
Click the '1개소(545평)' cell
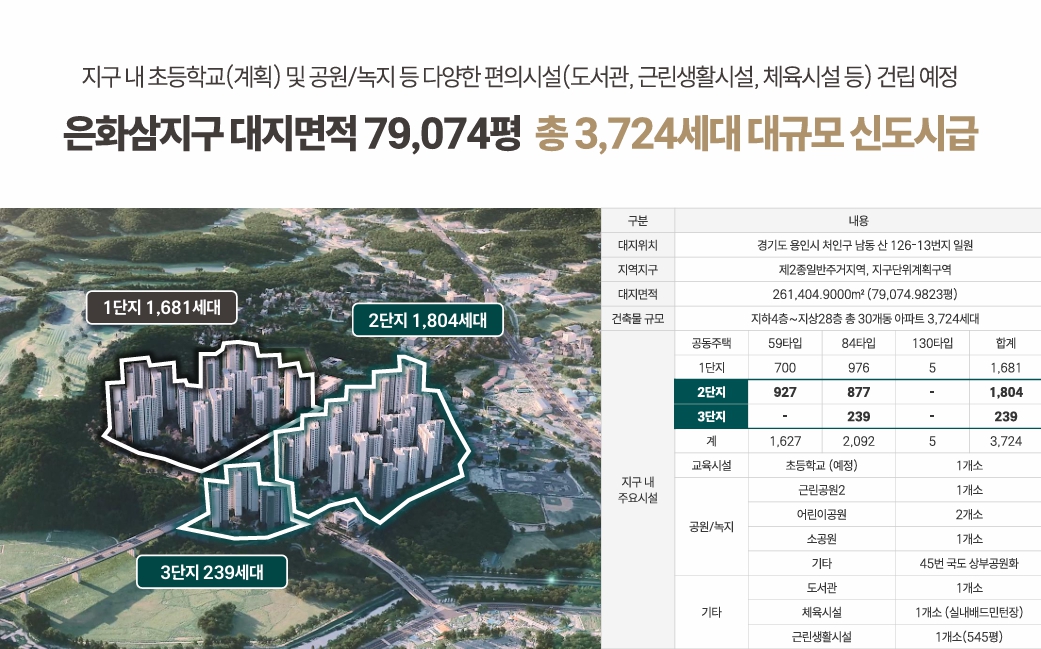point(969,637)
